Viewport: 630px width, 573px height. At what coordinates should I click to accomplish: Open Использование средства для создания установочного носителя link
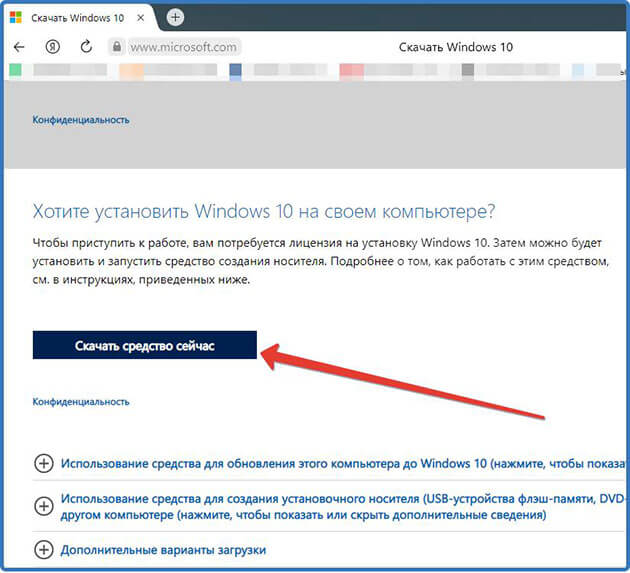click(x=344, y=507)
